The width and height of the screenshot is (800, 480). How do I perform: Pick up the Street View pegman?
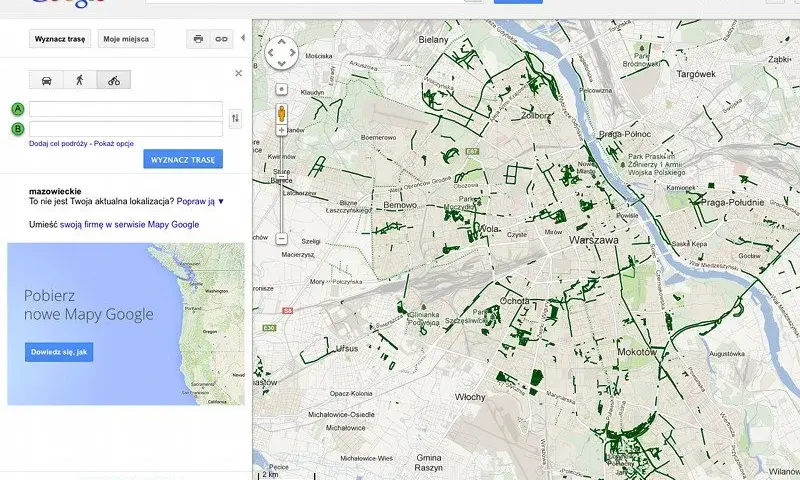pyautogui.click(x=282, y=113)
